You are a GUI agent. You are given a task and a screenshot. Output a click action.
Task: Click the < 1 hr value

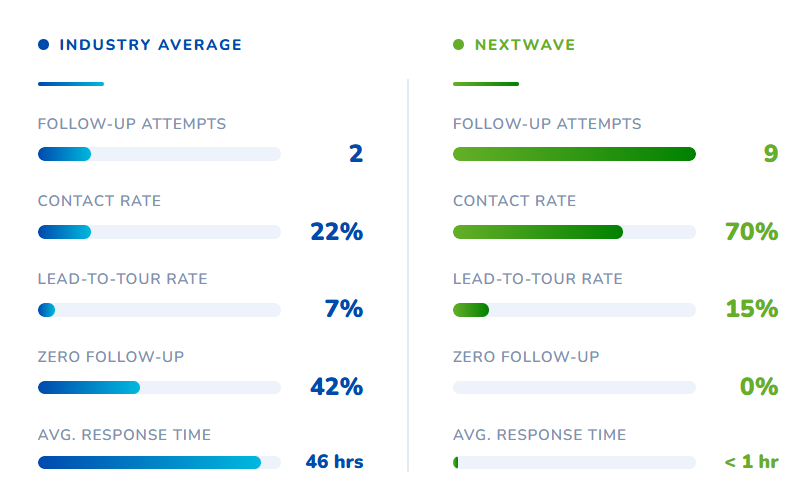tap(751, 462)
